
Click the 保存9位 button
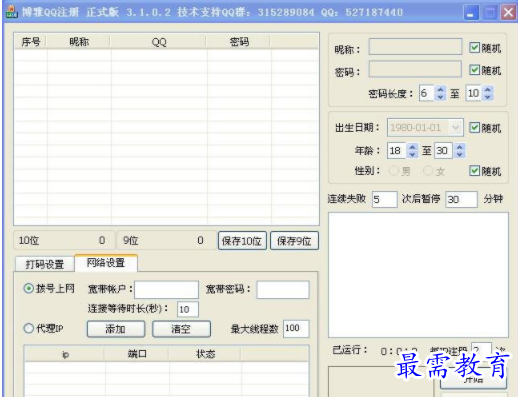(294, 241)
